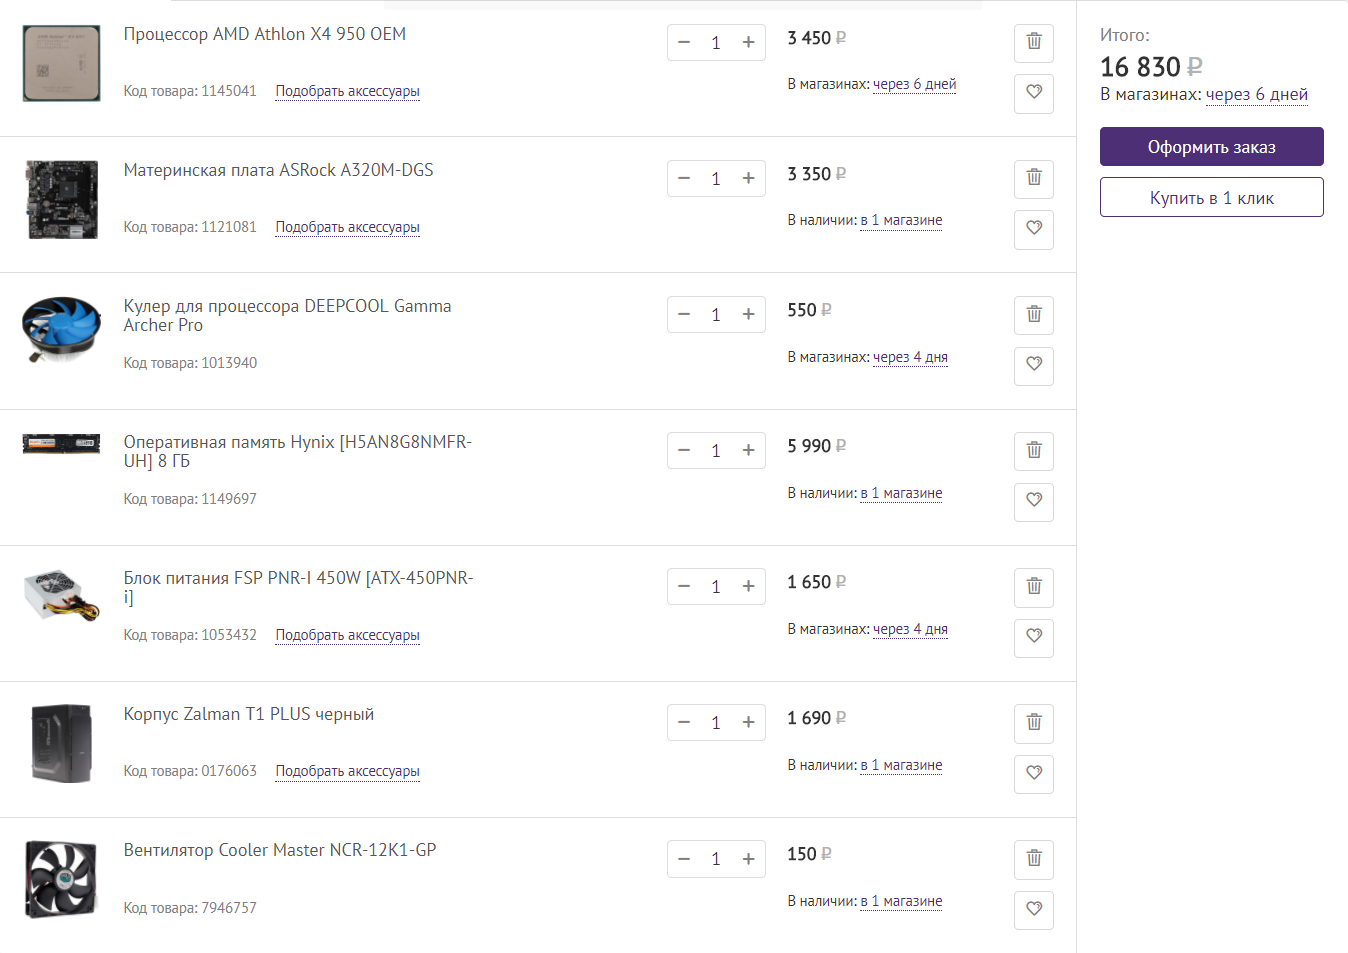Click the DEEPCOOL cooler product thumbnail
This screenshot has height=953, width=1348.
[x=61, y=328]
